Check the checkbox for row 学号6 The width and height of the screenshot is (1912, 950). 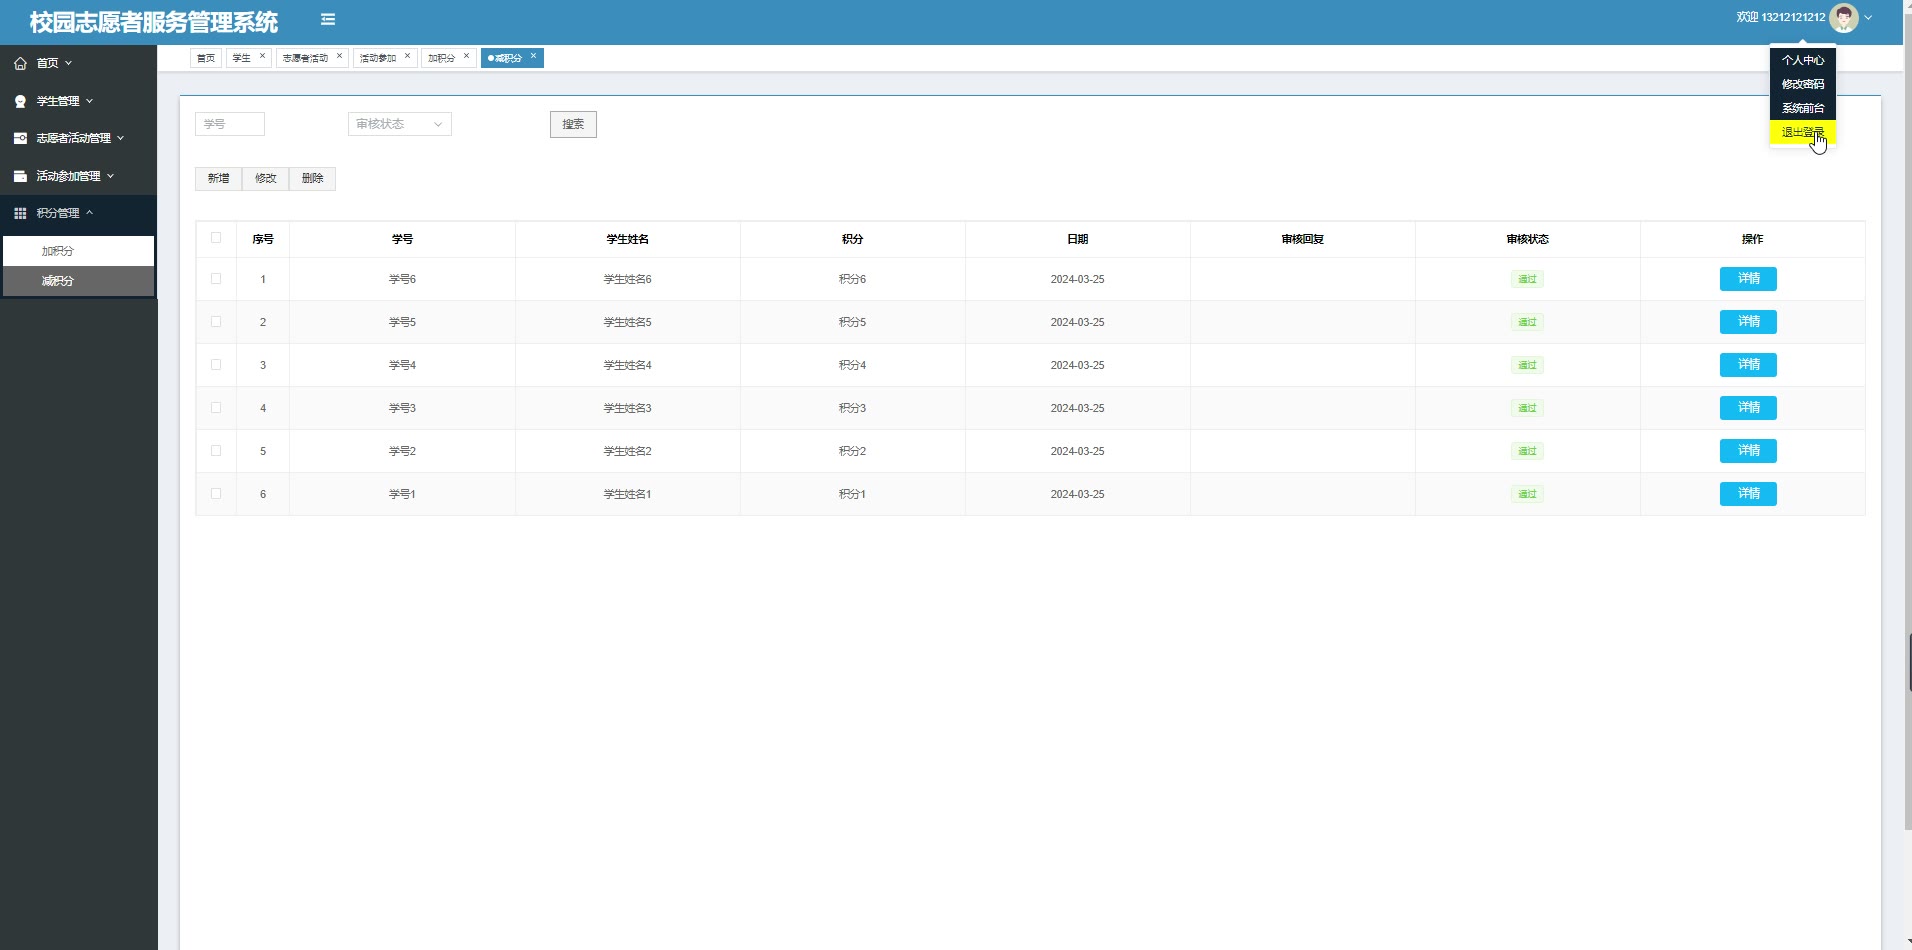click(x=216, y=279)
